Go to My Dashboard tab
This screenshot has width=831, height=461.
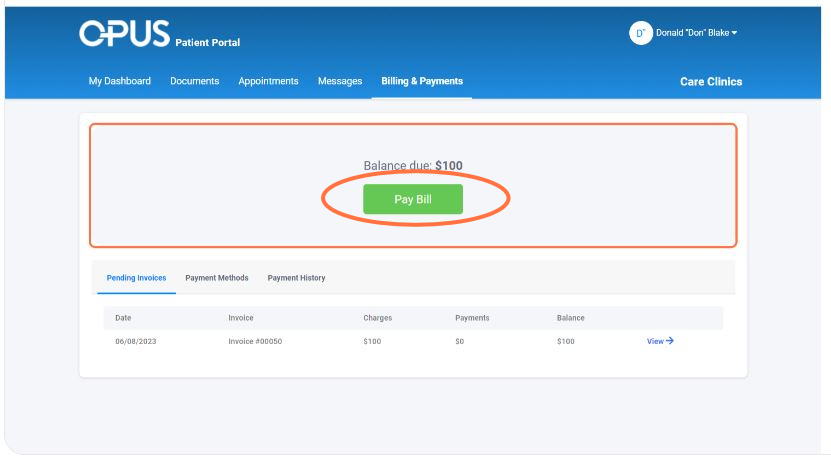coord(119,81)
